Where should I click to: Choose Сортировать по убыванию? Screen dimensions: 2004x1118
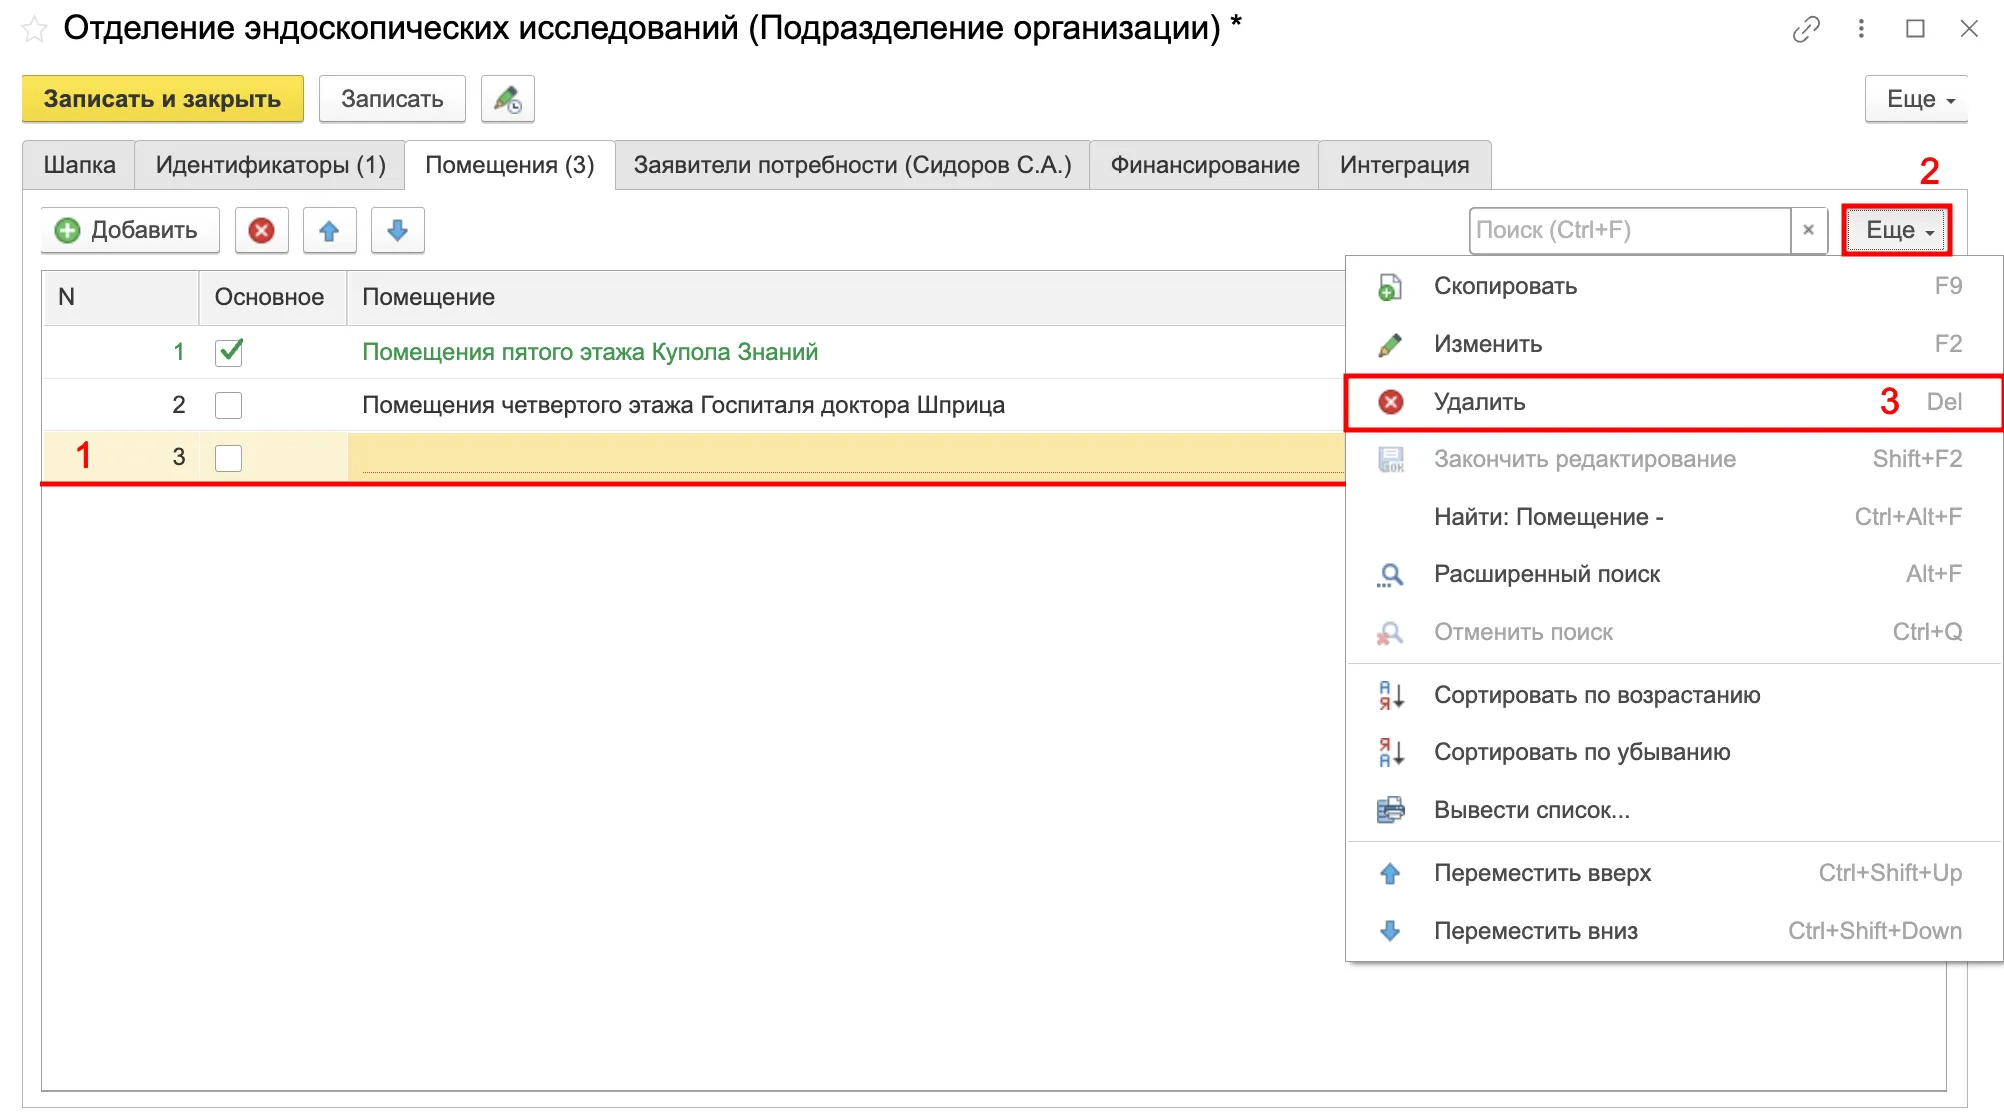coord(1674,752)
